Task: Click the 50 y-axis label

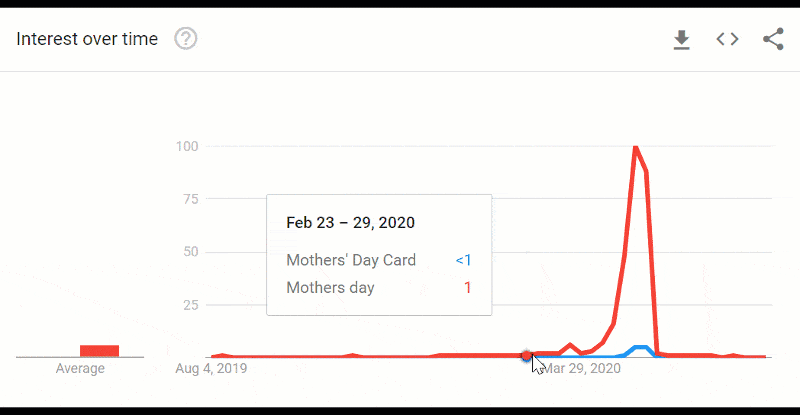Action: (x=190, y=252)
